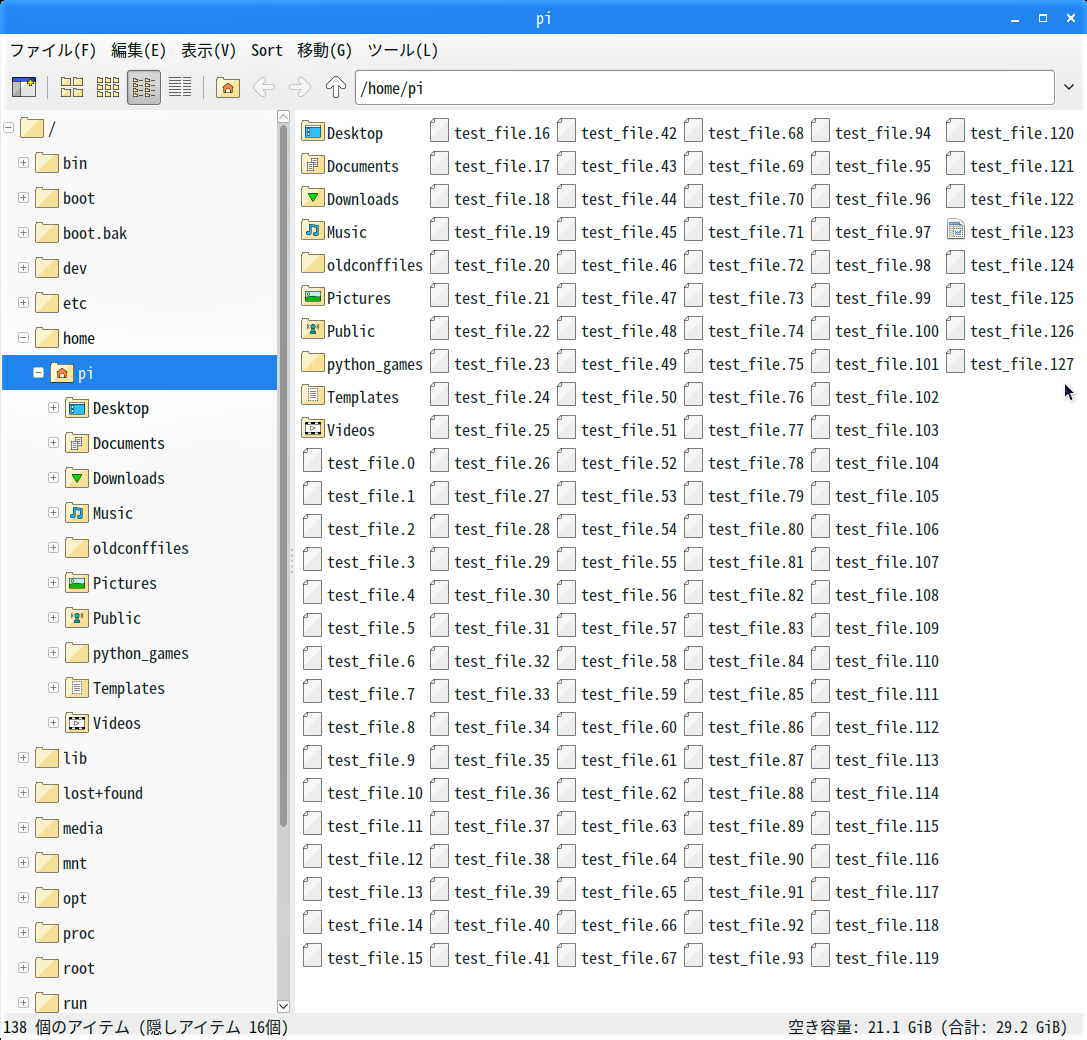Expand python_games node in sidebar tree

tap(53, 653)
